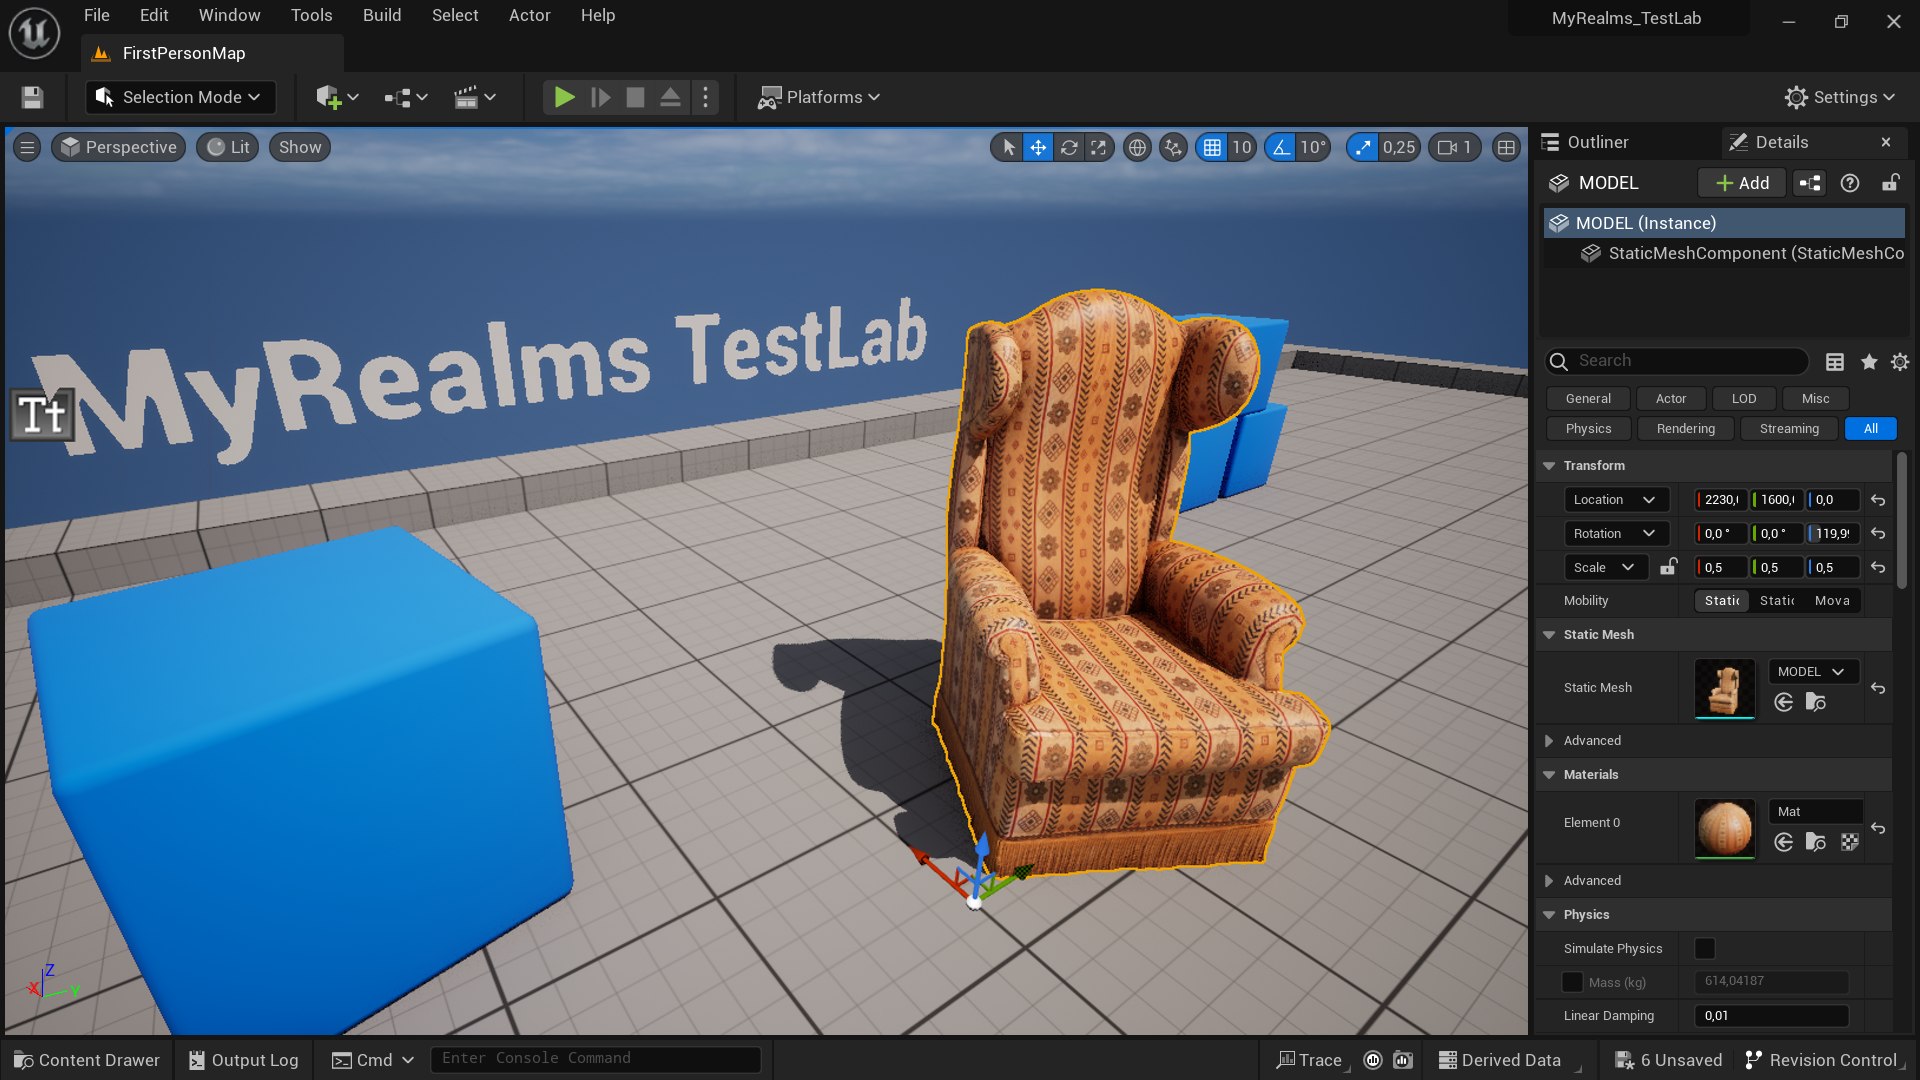
Task: Open the Content Drawer
Action: tap(87, 1060)
